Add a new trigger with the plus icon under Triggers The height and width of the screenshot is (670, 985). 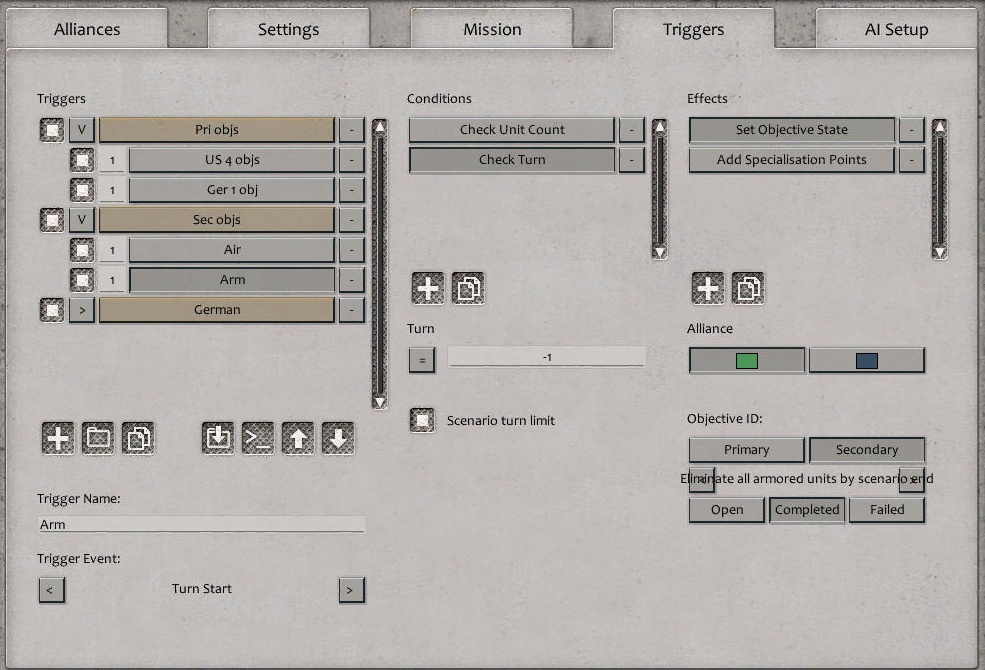58,438
